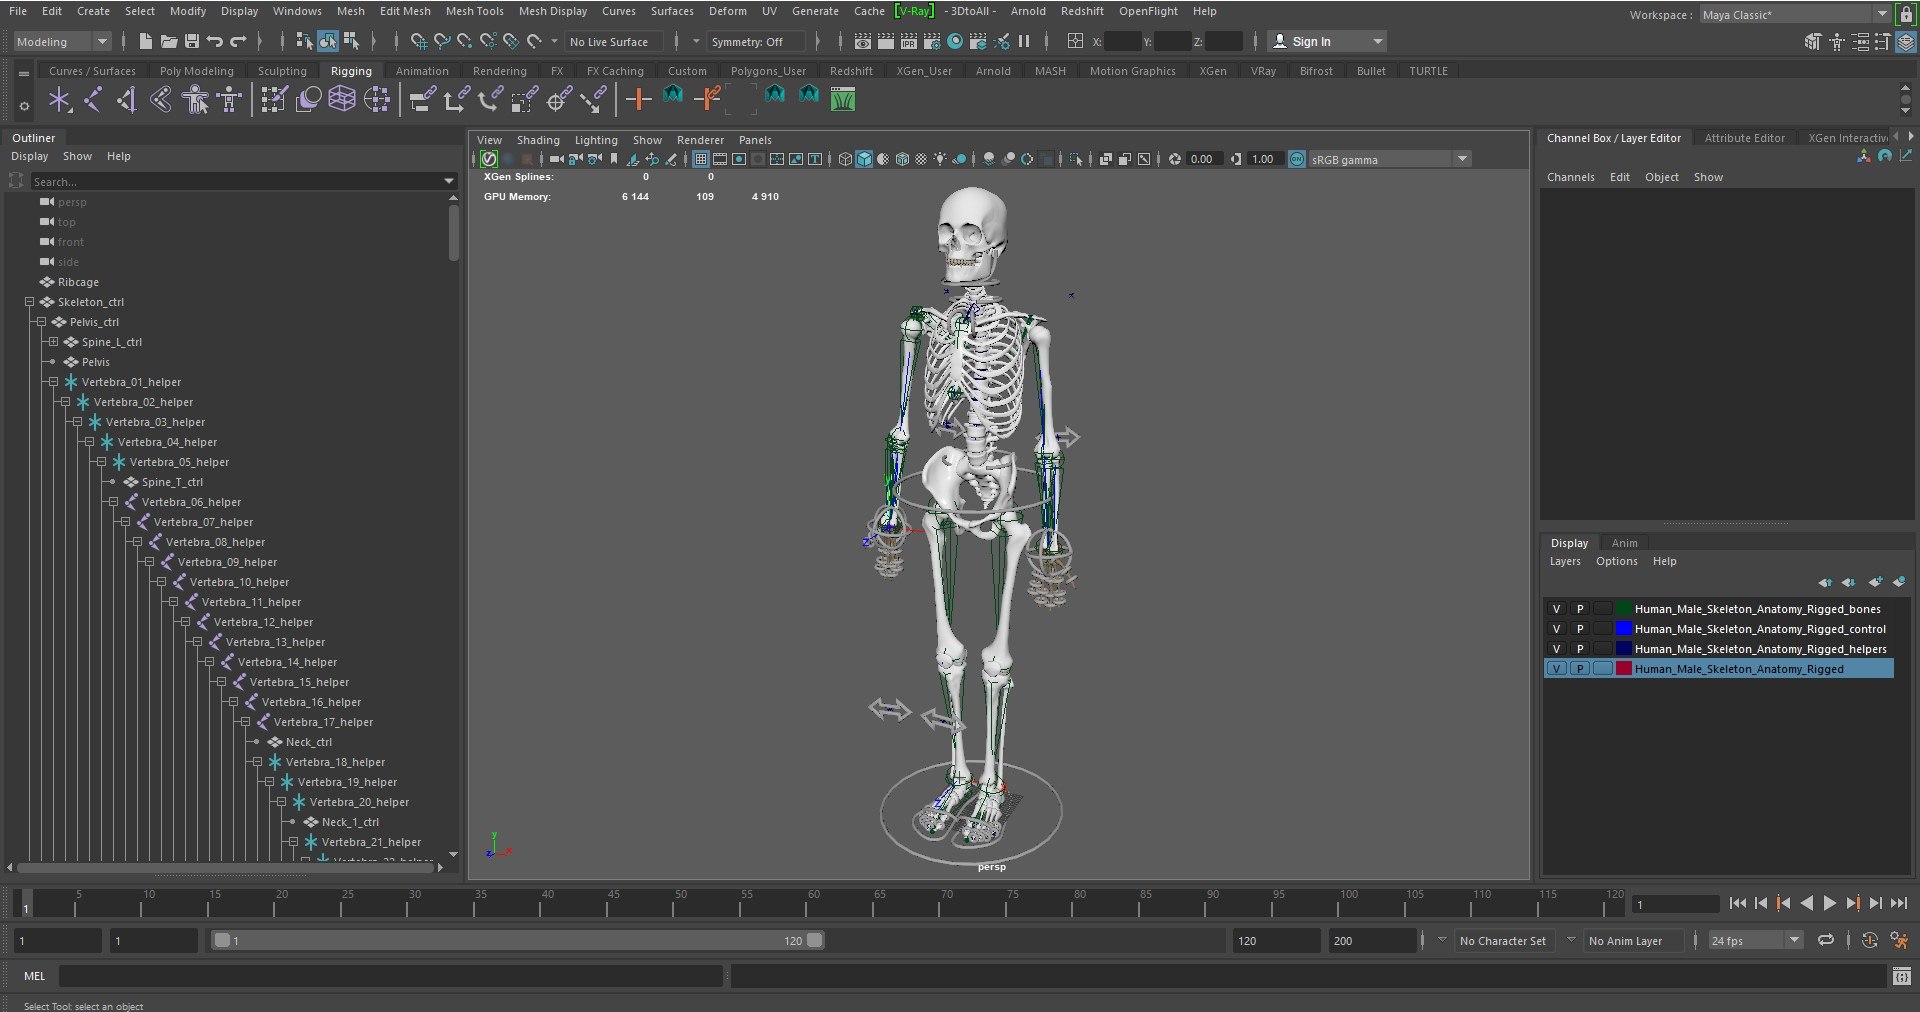Toggle the loop playback button
Viewport: 1920px width, 1012px height.
(1826, 940)
